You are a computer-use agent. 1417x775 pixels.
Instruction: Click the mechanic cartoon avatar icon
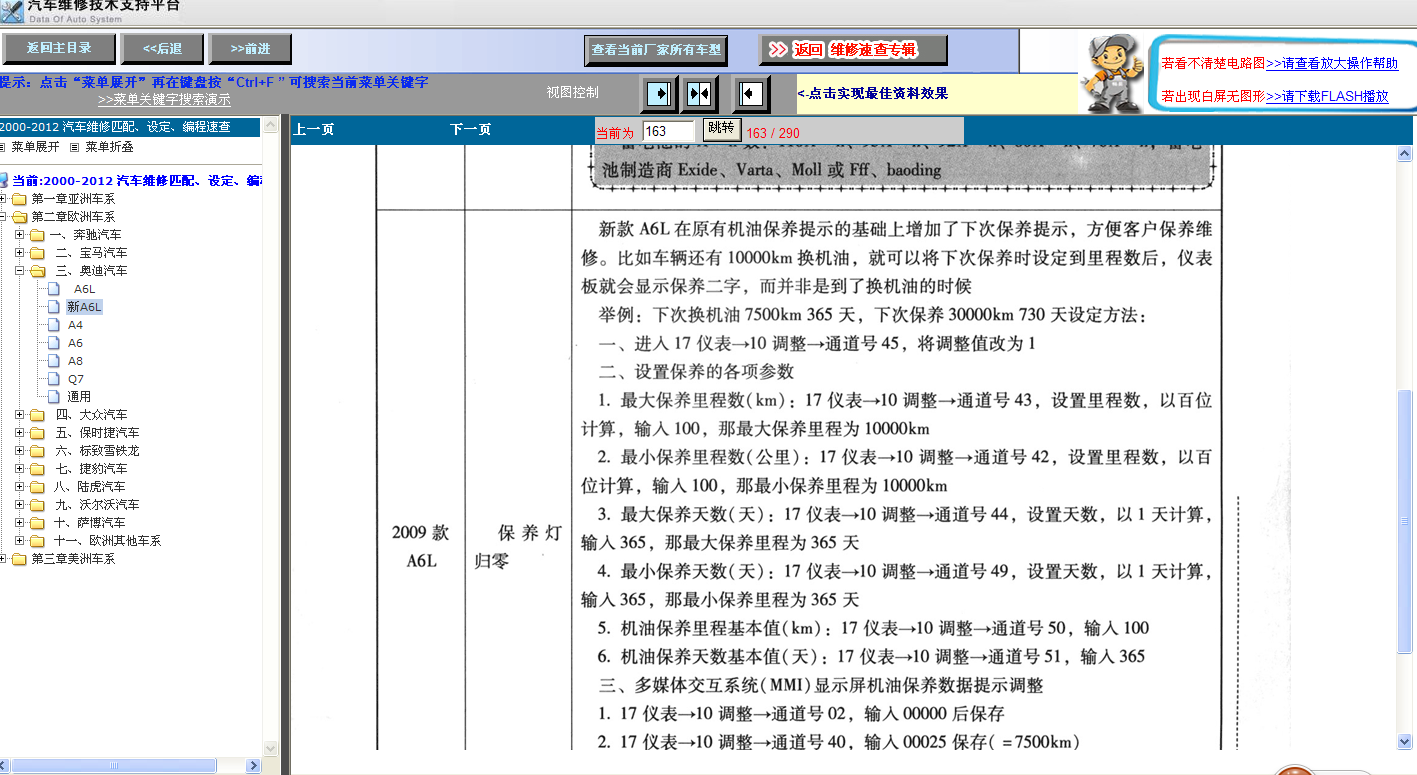point(1110,70)
